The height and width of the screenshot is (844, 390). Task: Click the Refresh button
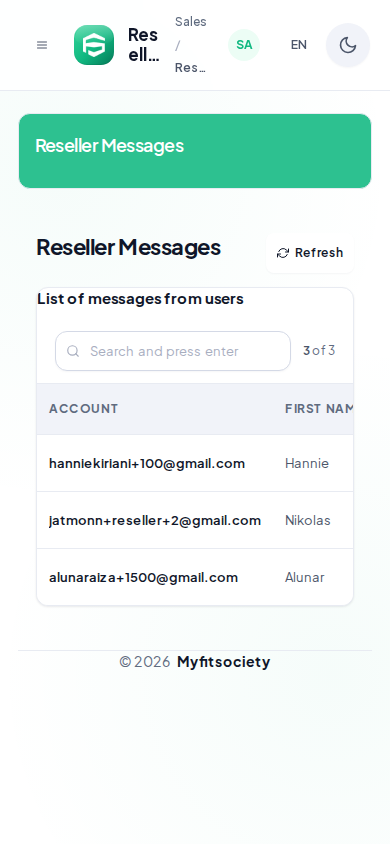click(x=310, y=253)
